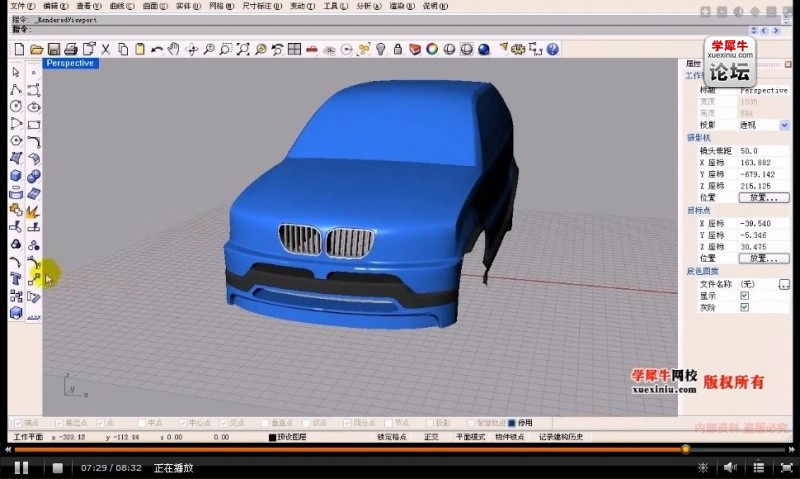This screenshot has width=800, height=479.
Task: Pause the video playback
Action: [x=21, y=468]
